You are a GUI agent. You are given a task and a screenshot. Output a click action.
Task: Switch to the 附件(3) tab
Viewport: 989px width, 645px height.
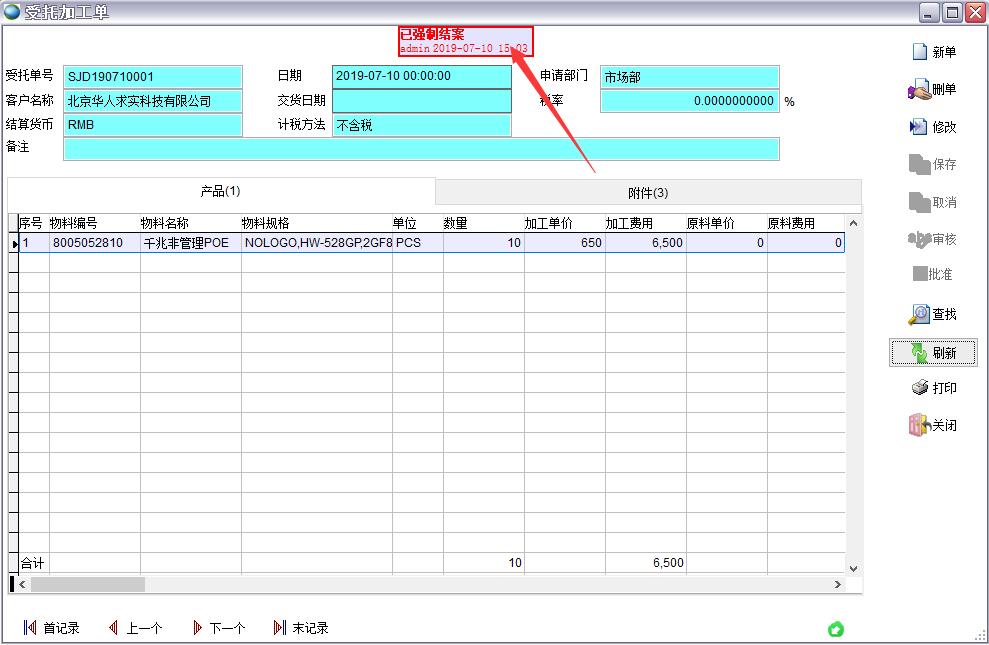coord(648,192)
